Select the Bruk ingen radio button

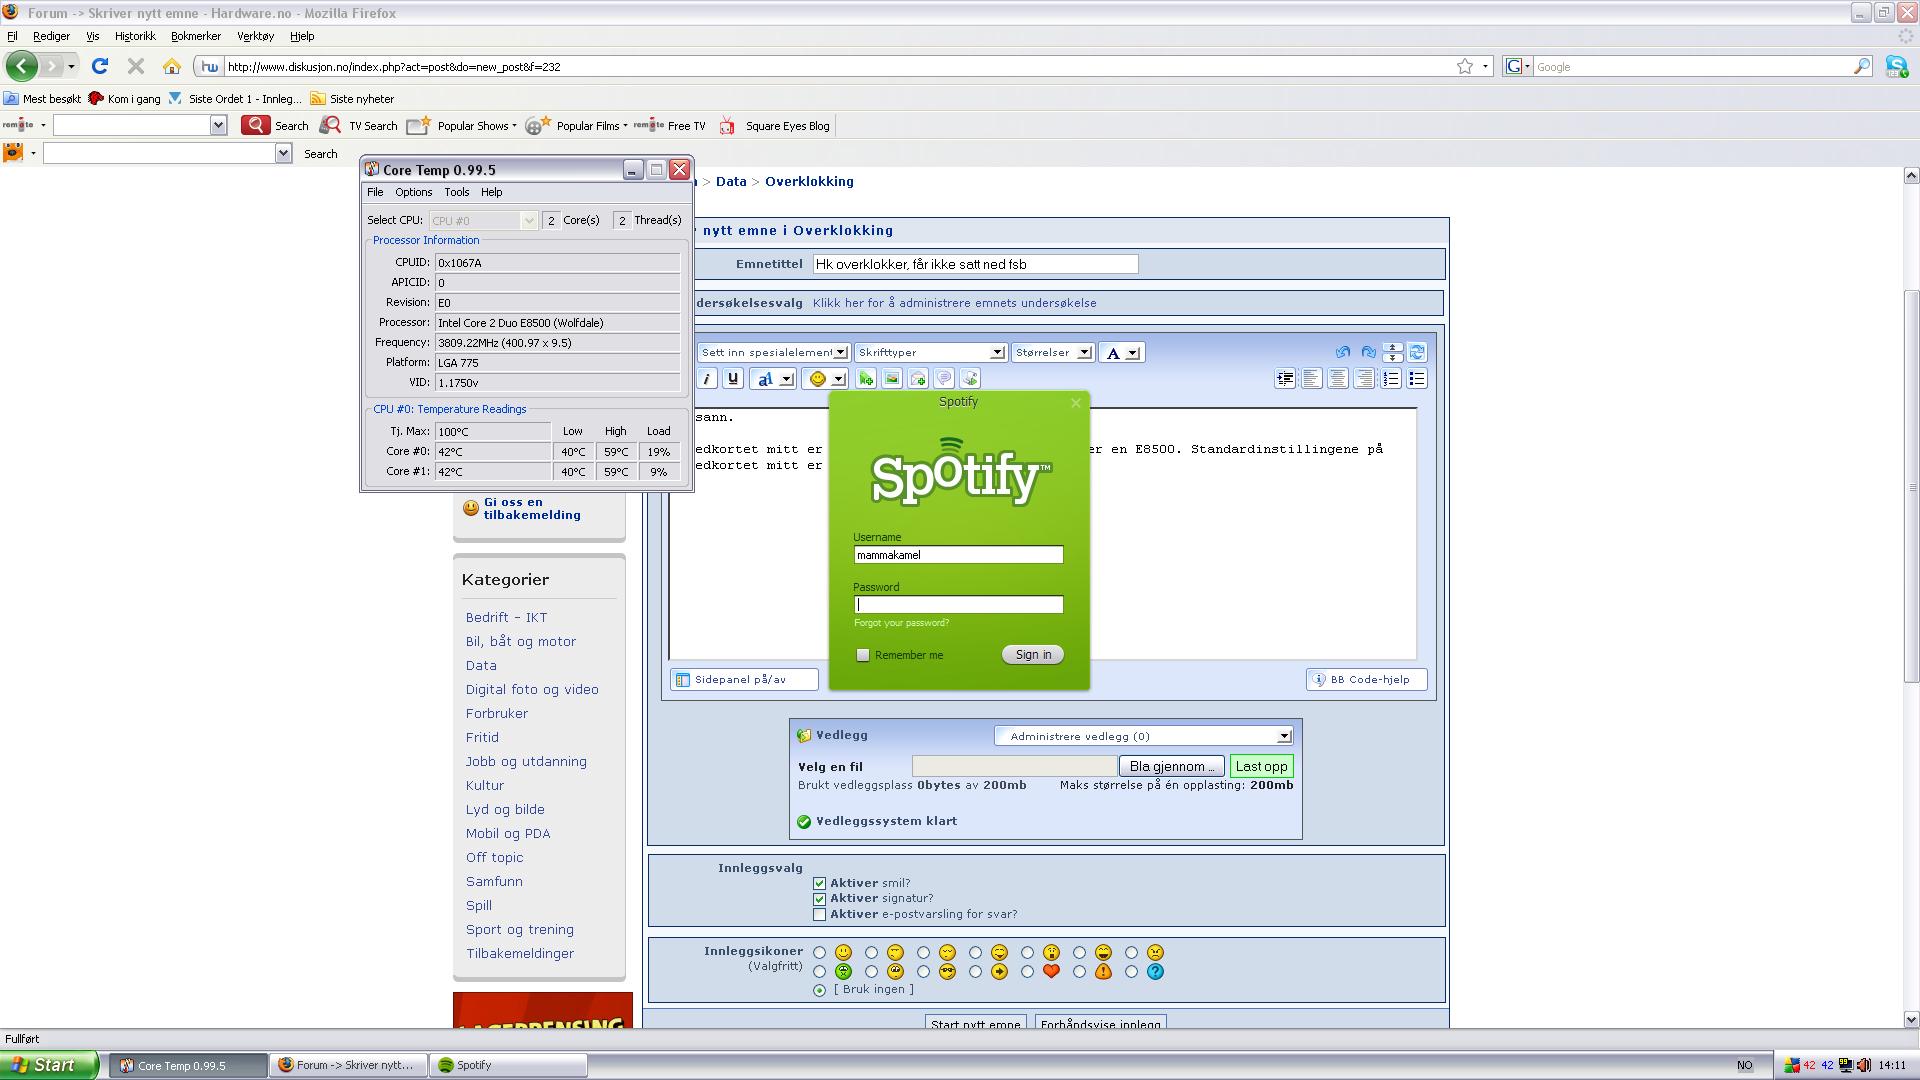pos(820,990)
